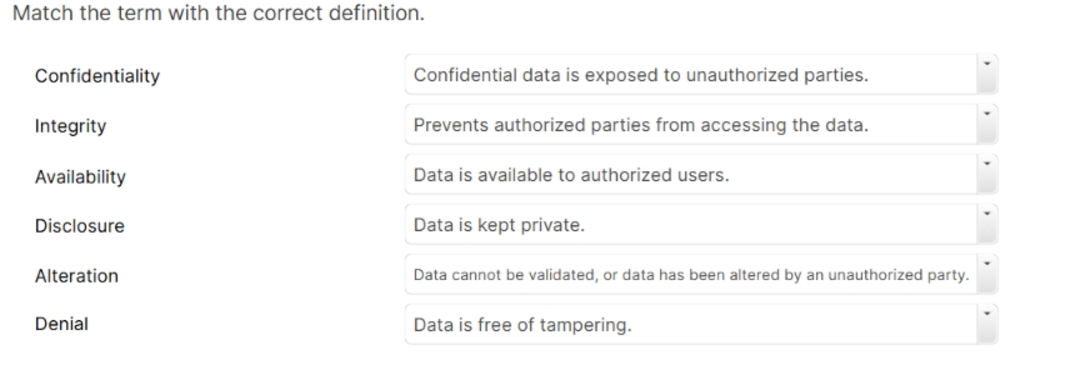Select the 'Data cannot be validated' combo box

pyautogui.click(x=701, y=274)
